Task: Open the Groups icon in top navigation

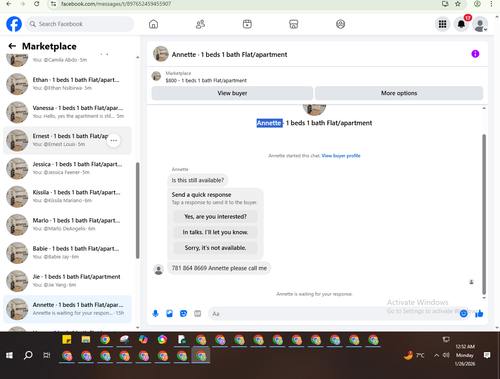Action: [340, 24]
